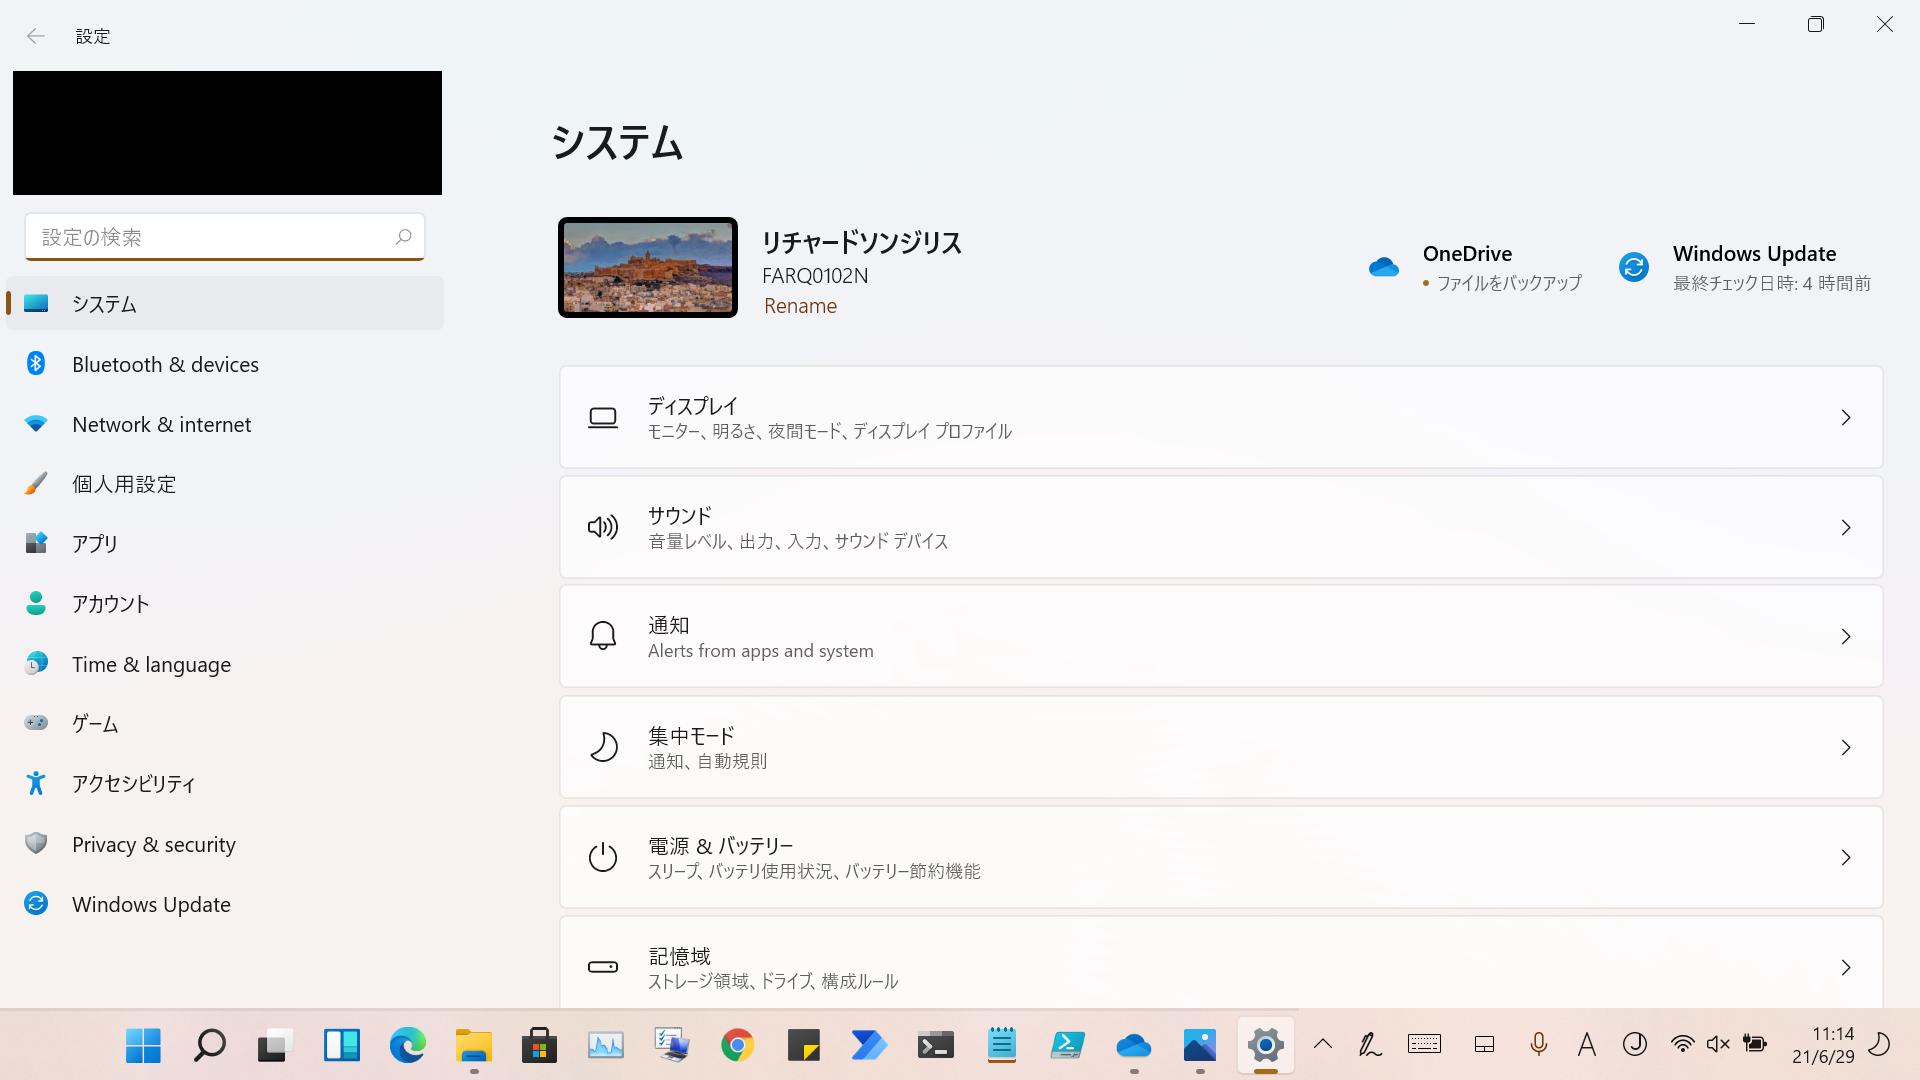Screen dimensions: 1920x1080
Task: Open Network & internet settings
Action: click(161, 424)
